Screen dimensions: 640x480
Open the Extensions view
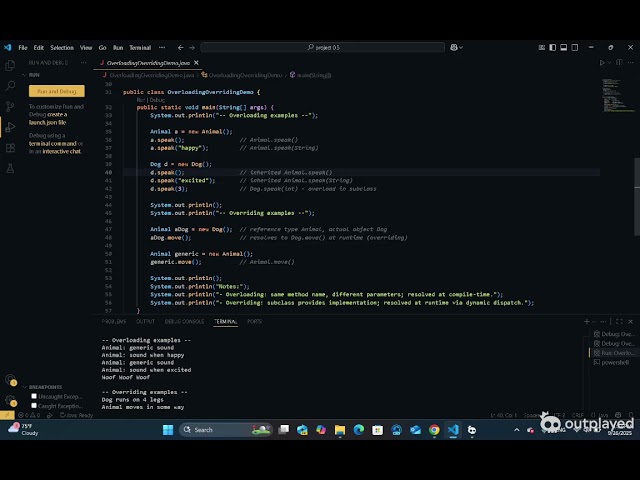coord(10,147)
